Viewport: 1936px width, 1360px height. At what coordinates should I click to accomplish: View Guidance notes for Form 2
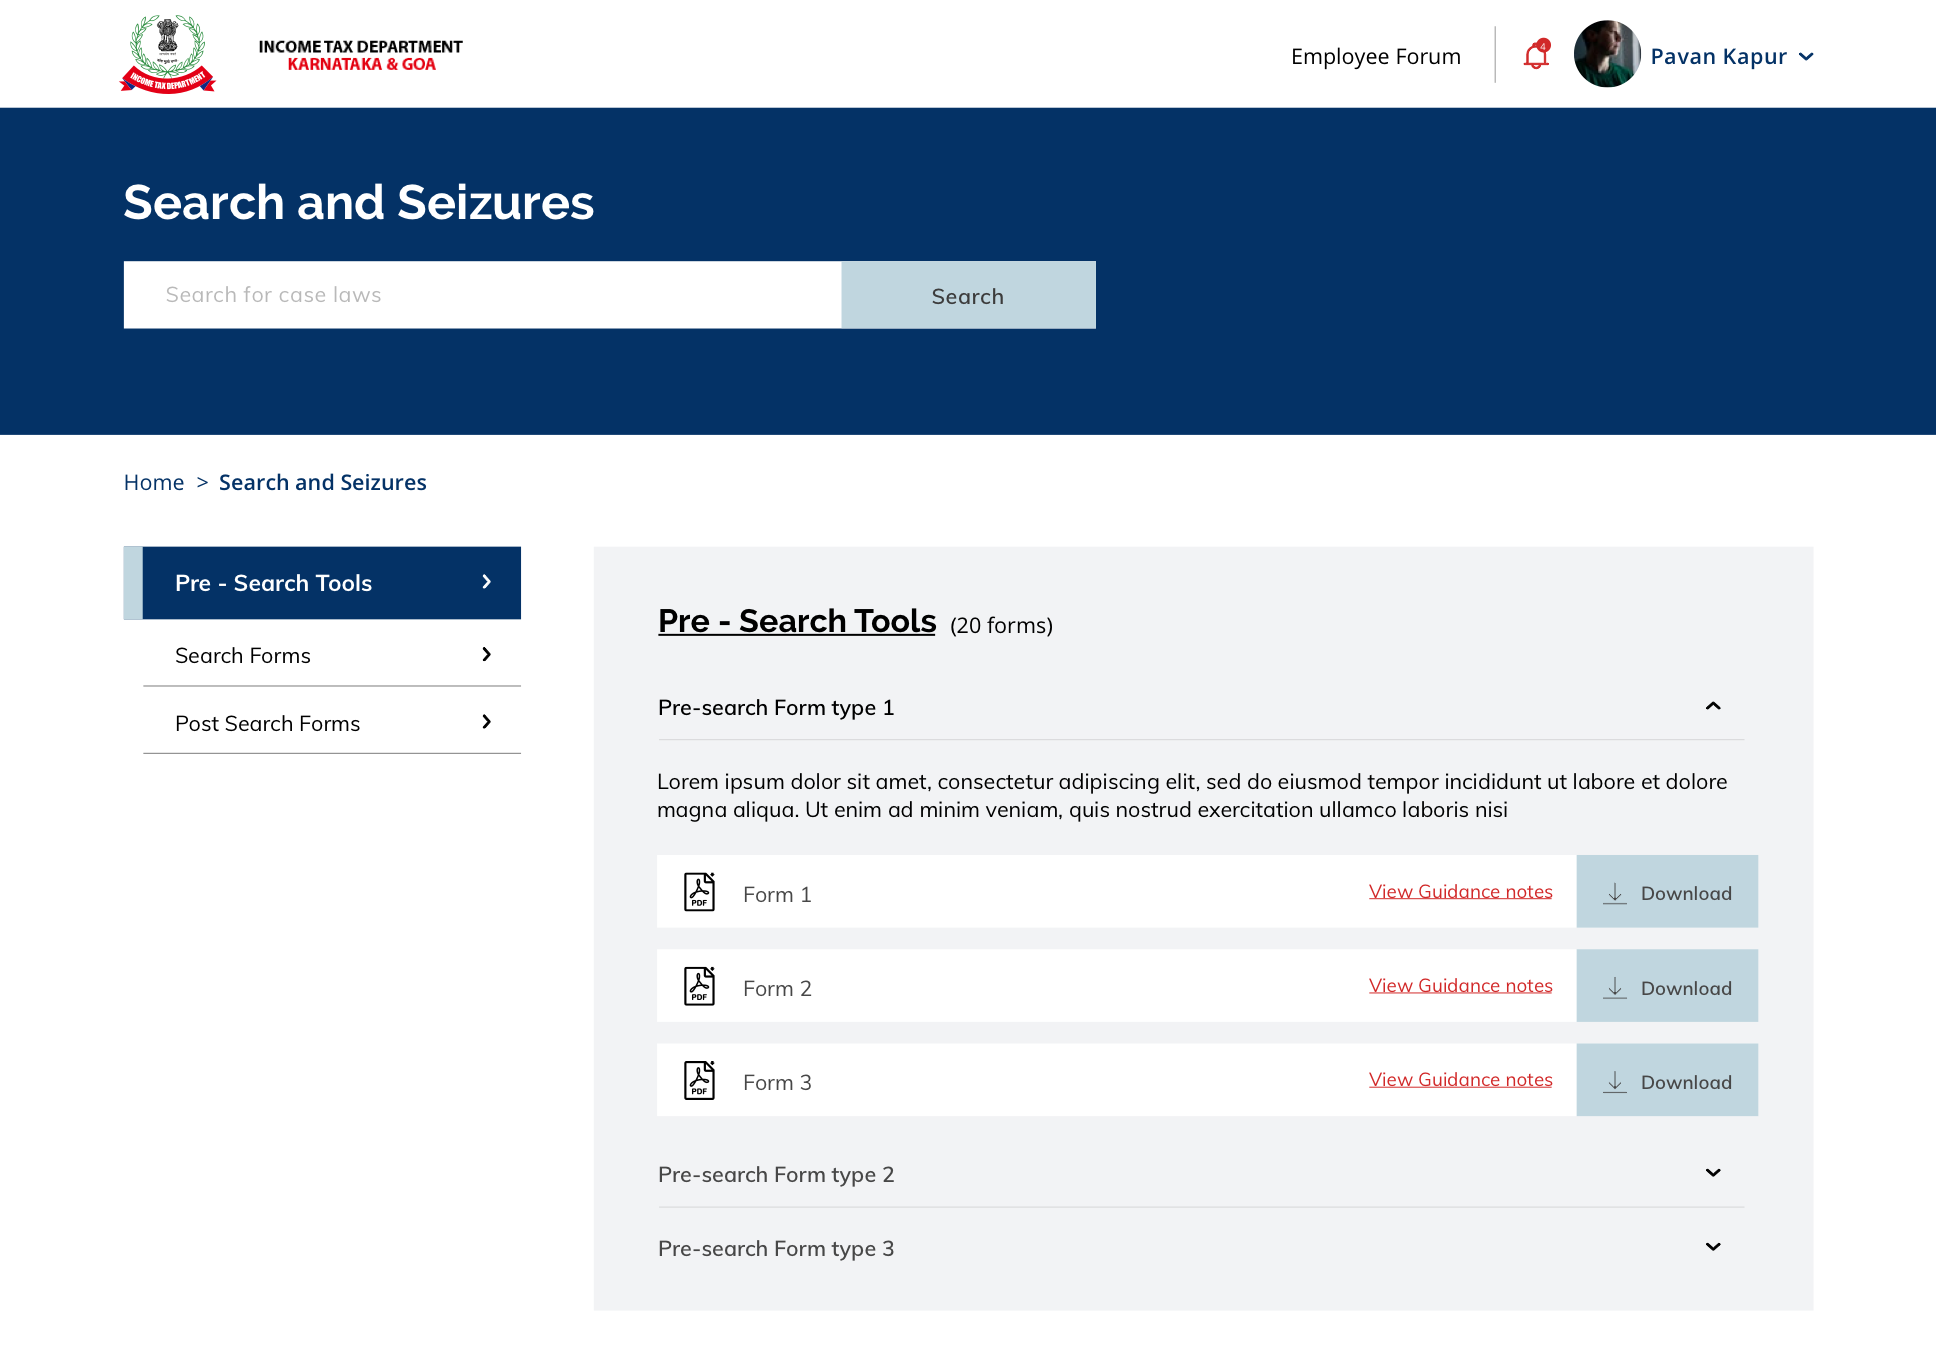coord(1460,985)
